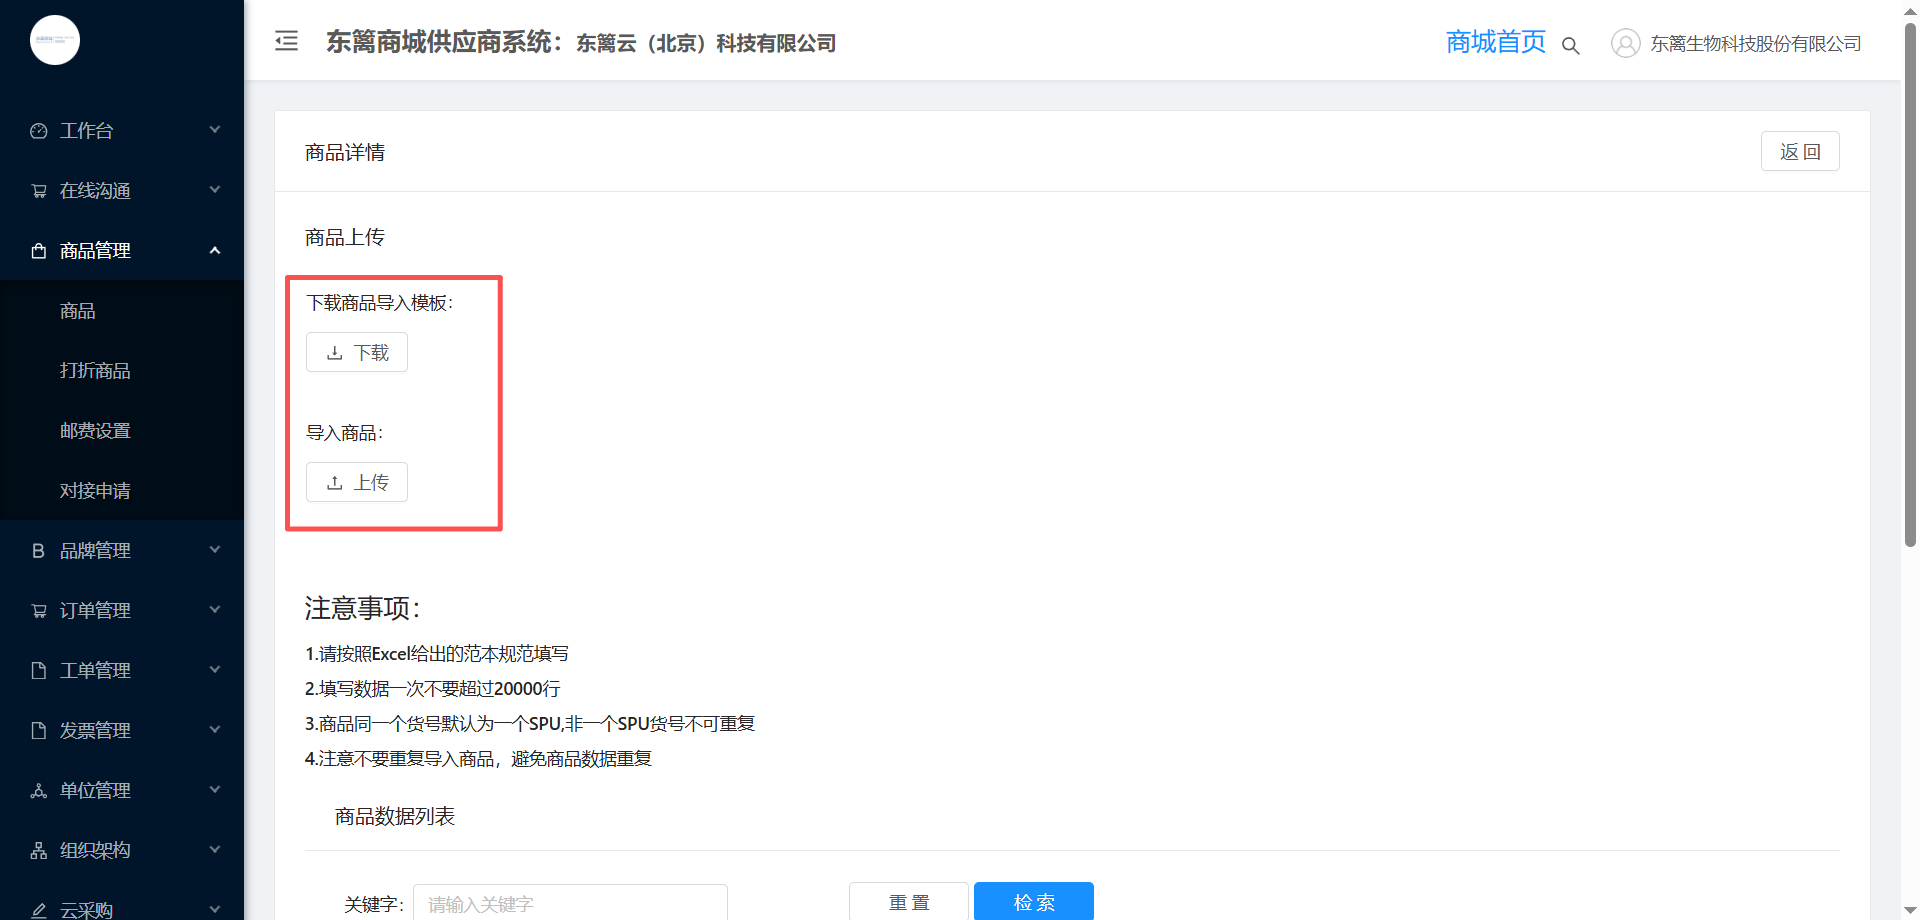1920x920 pixels.
Task: Click the search magnifier icon in header
Action: tap(1571, 45)
